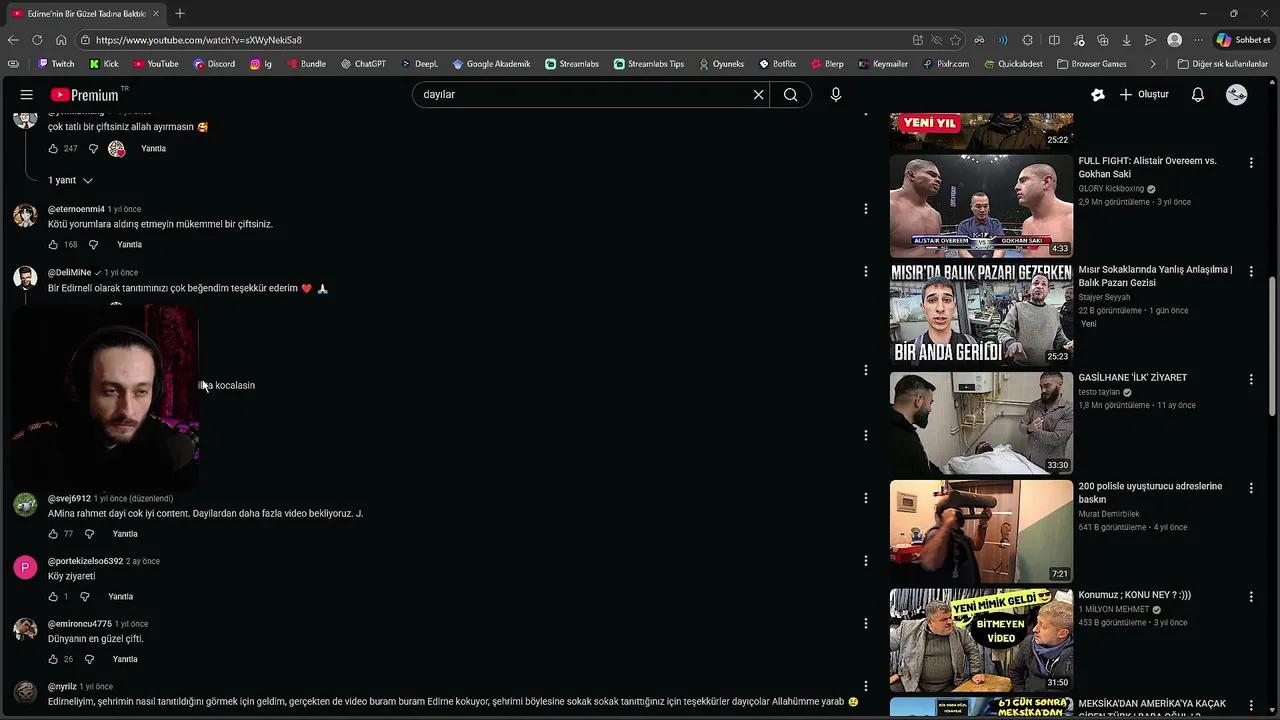Open the Streamlabs Tips bookmark
The height and width of the screenshot is (720, 1280).
tap(649, 64)
